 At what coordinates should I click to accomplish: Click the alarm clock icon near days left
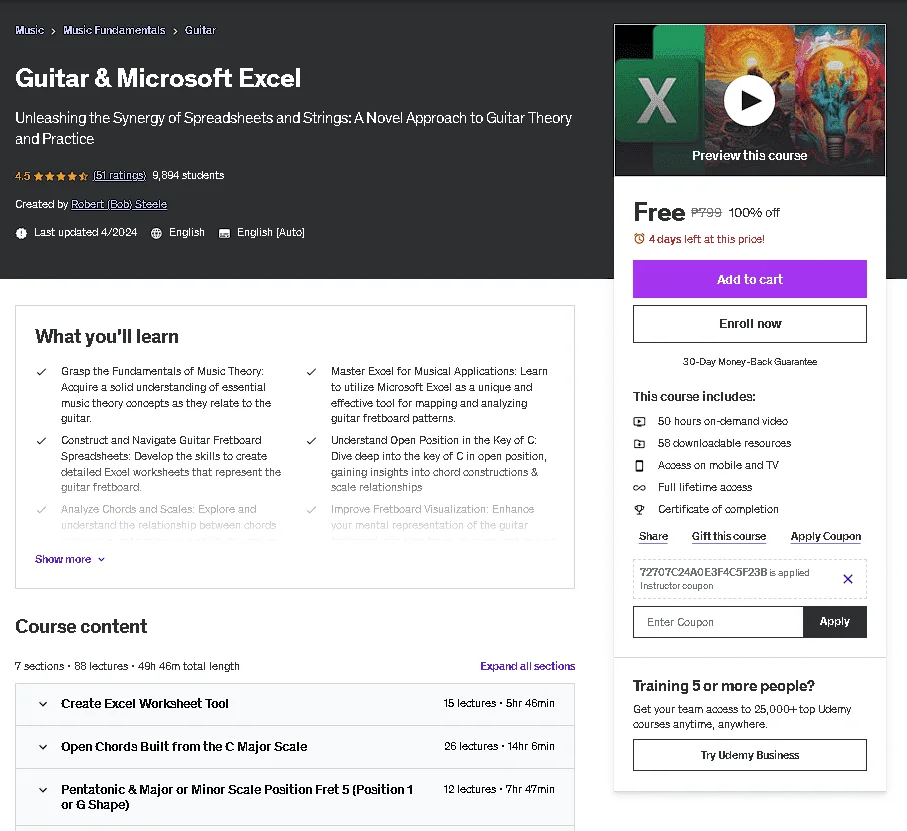pos(639,239)
